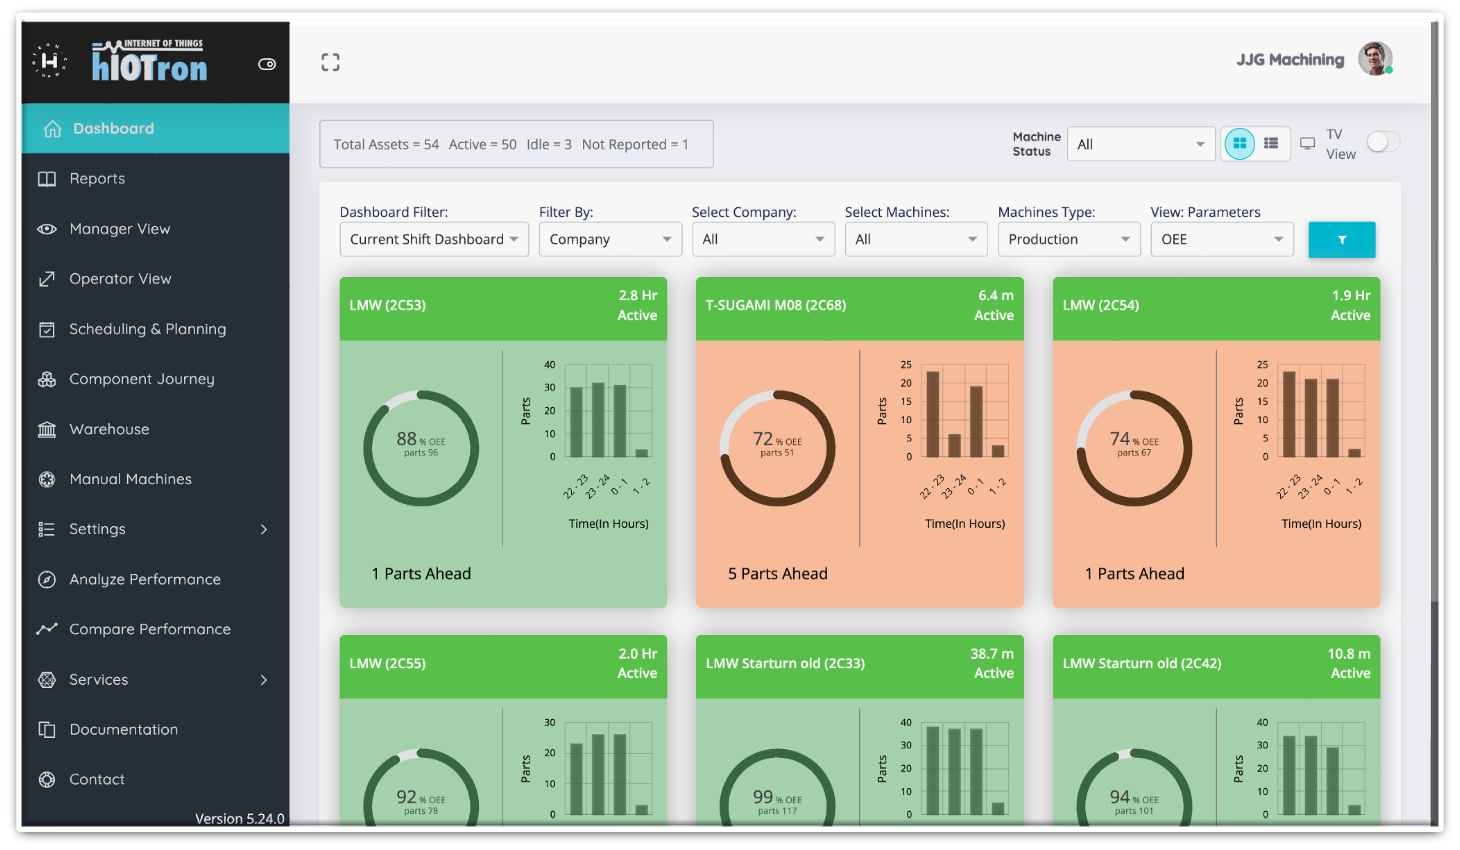
Task: Click the Settings list icon
Action: point(47,529)
